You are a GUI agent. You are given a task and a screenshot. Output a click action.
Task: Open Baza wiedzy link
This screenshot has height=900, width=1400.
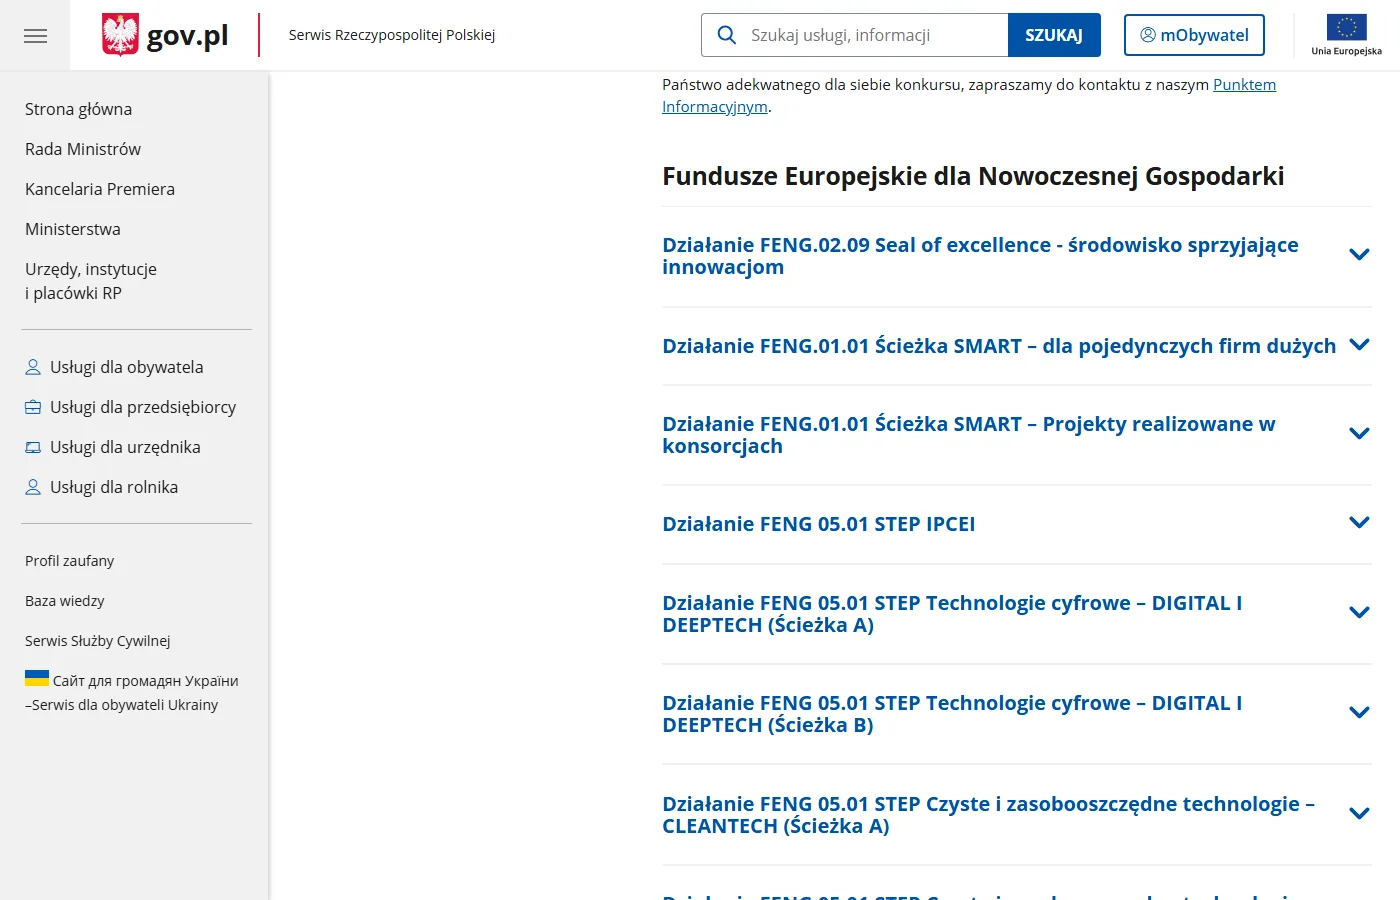point(65,601)
